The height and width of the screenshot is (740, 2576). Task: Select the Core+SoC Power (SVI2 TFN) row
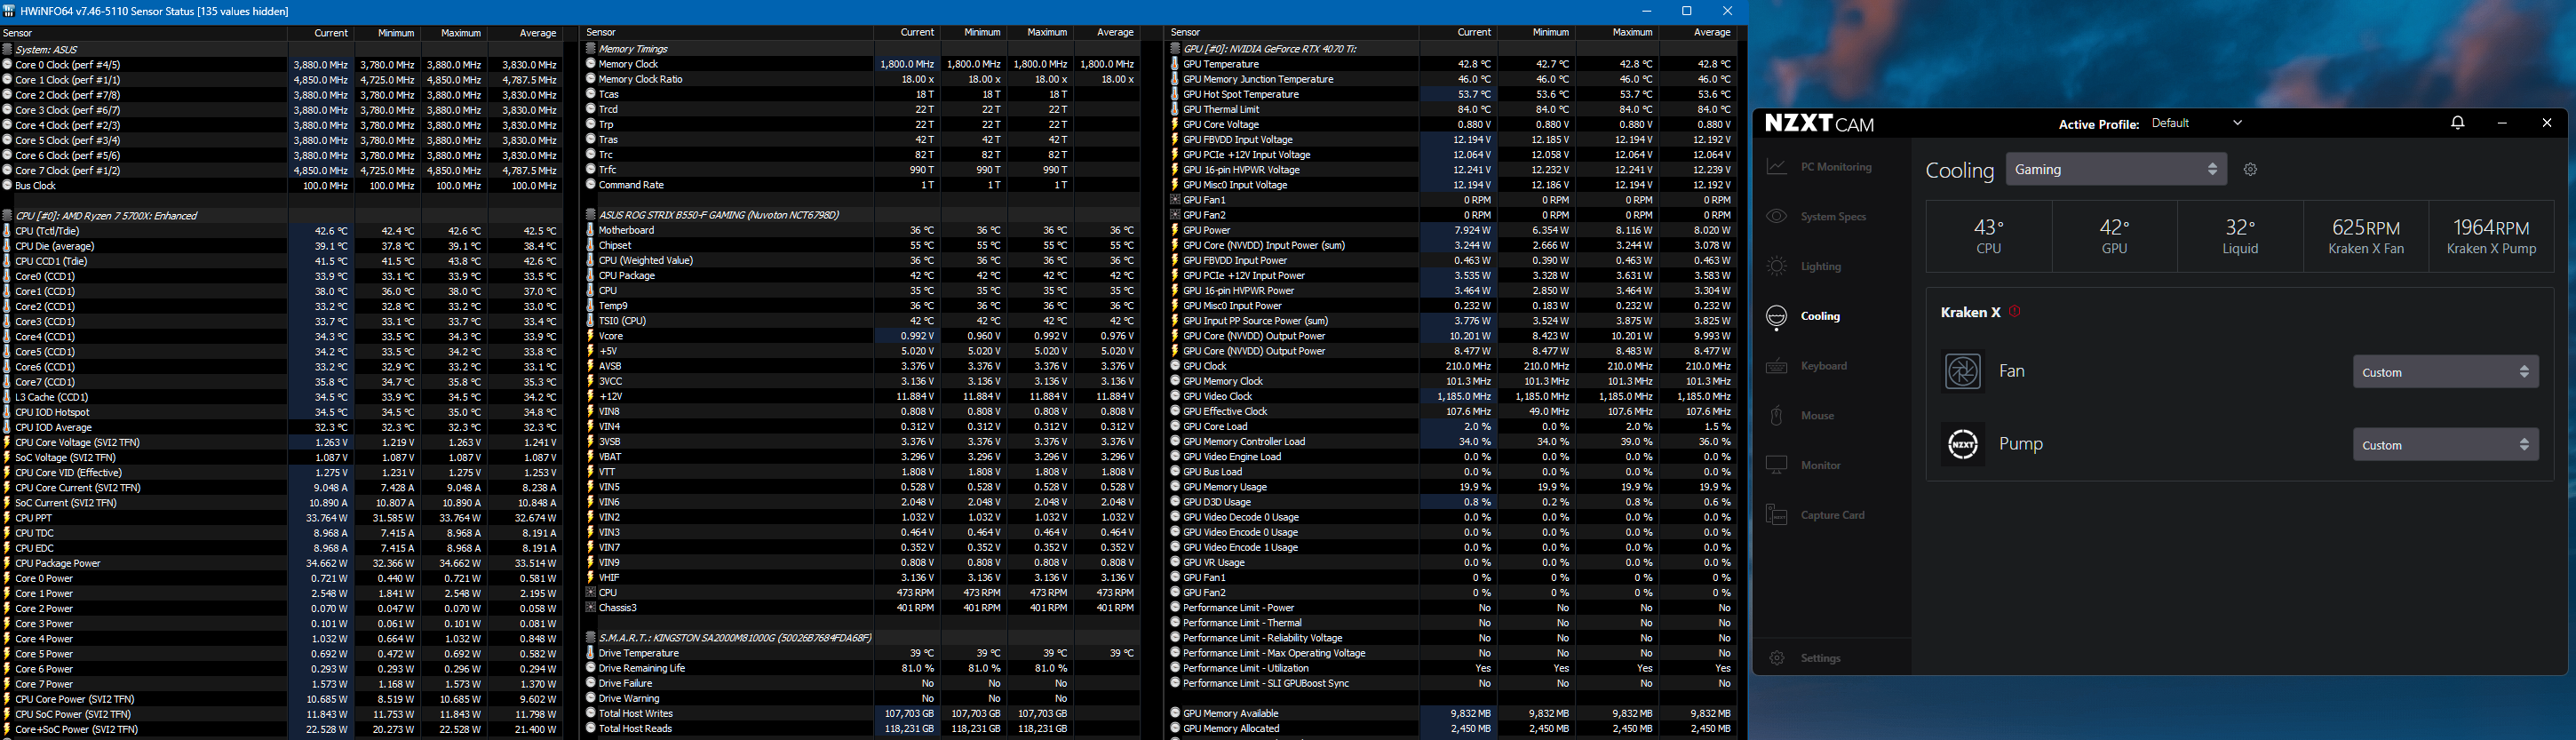coord(282,729)
